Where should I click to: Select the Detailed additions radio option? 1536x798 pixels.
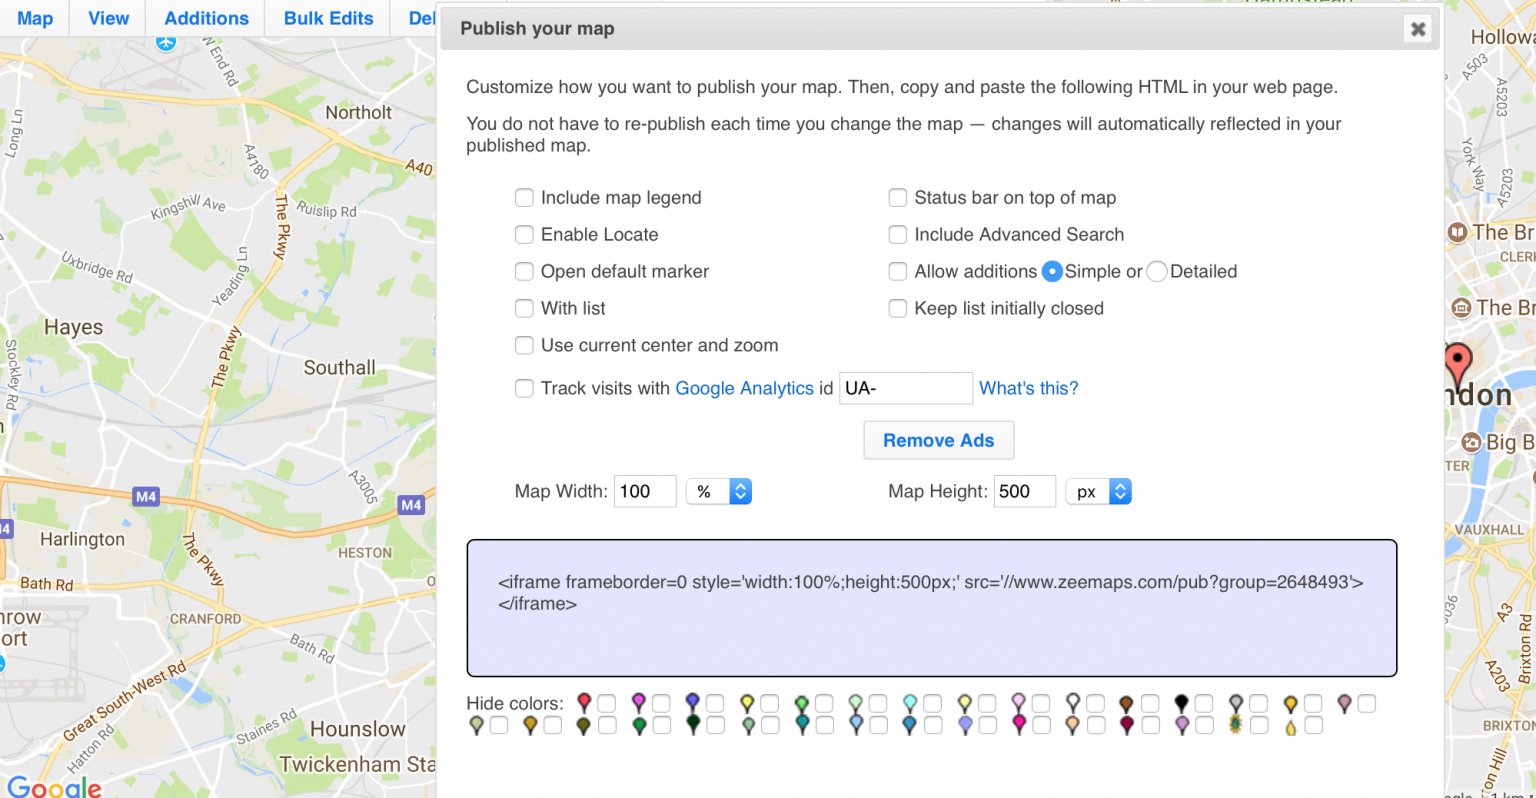click(x=1157, y=271)
